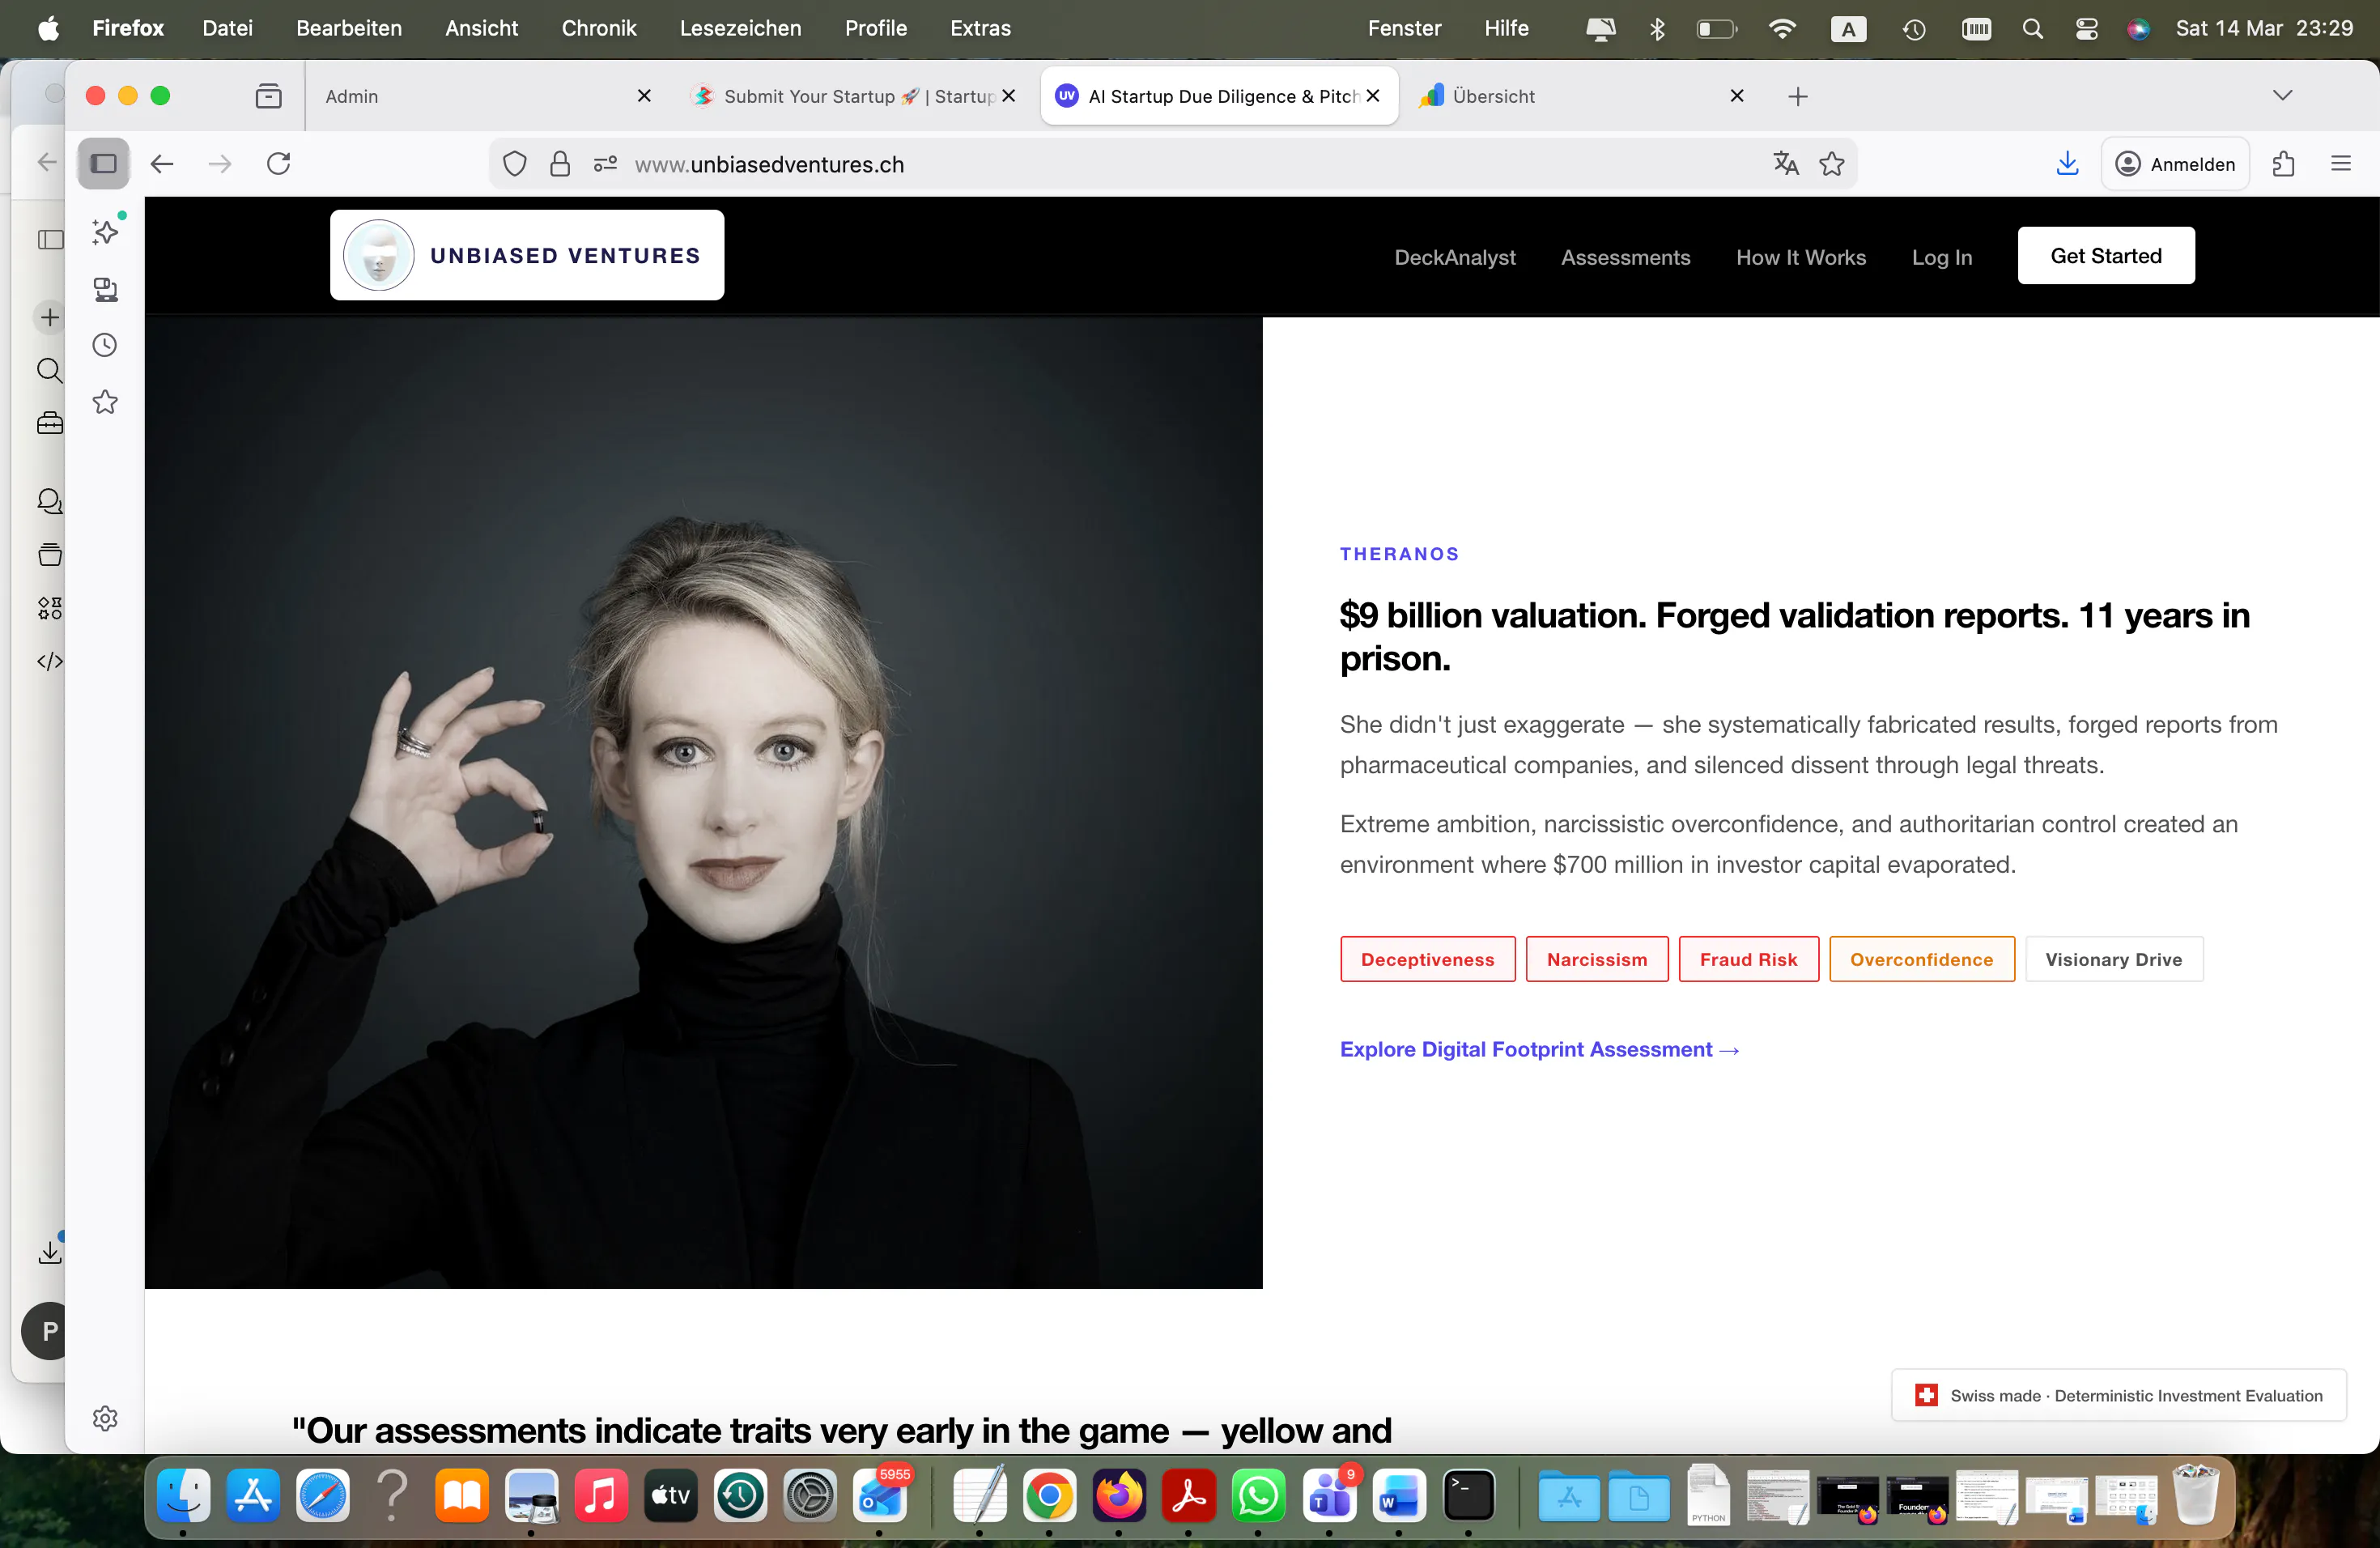Open the Datei menu

tap(227, 28)
